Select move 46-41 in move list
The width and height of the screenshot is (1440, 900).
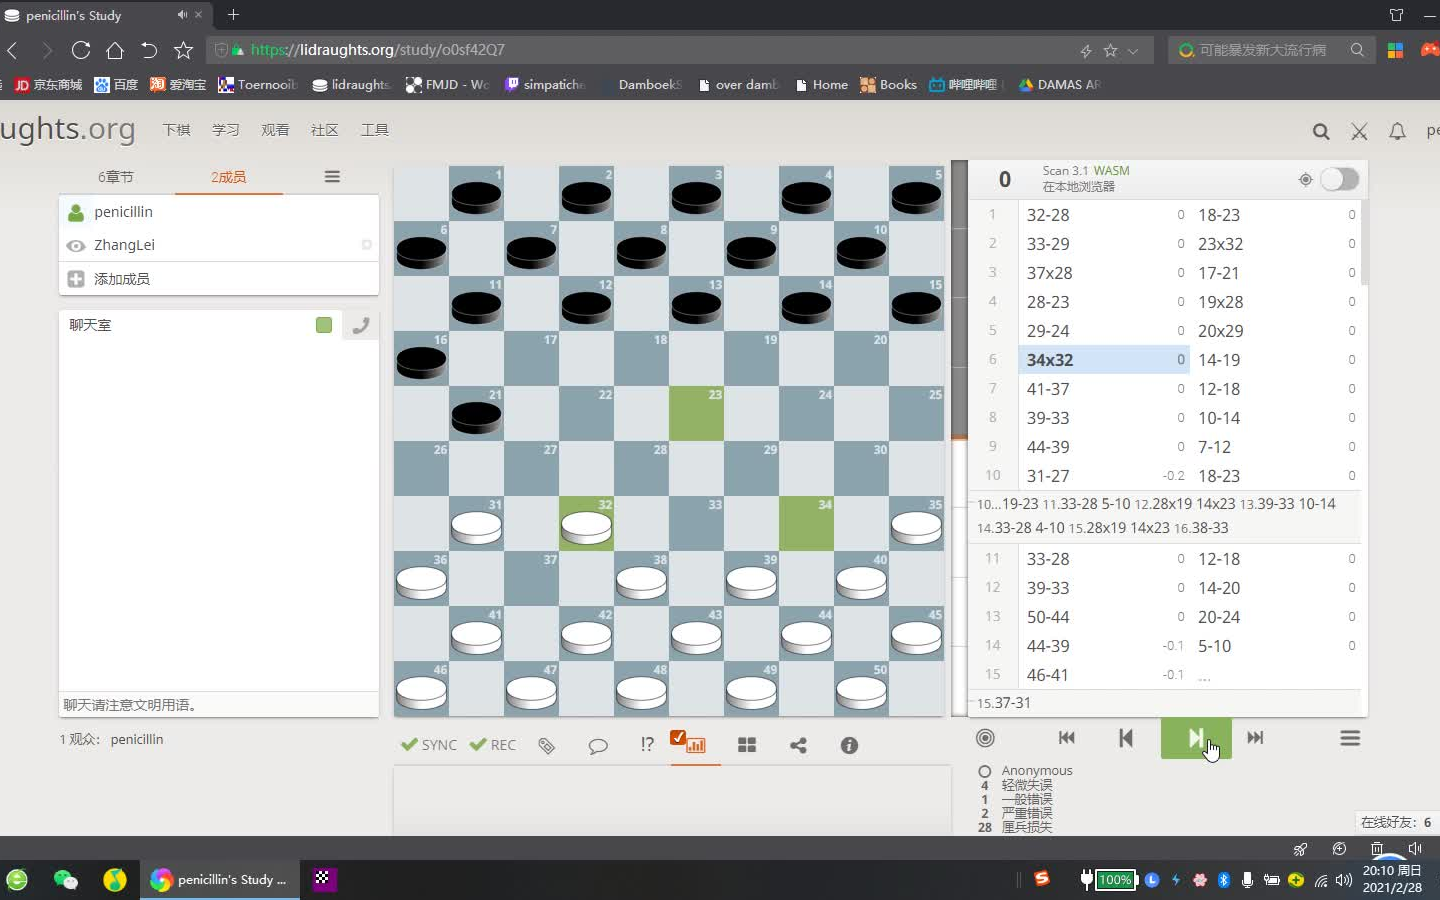[1103, 675]
